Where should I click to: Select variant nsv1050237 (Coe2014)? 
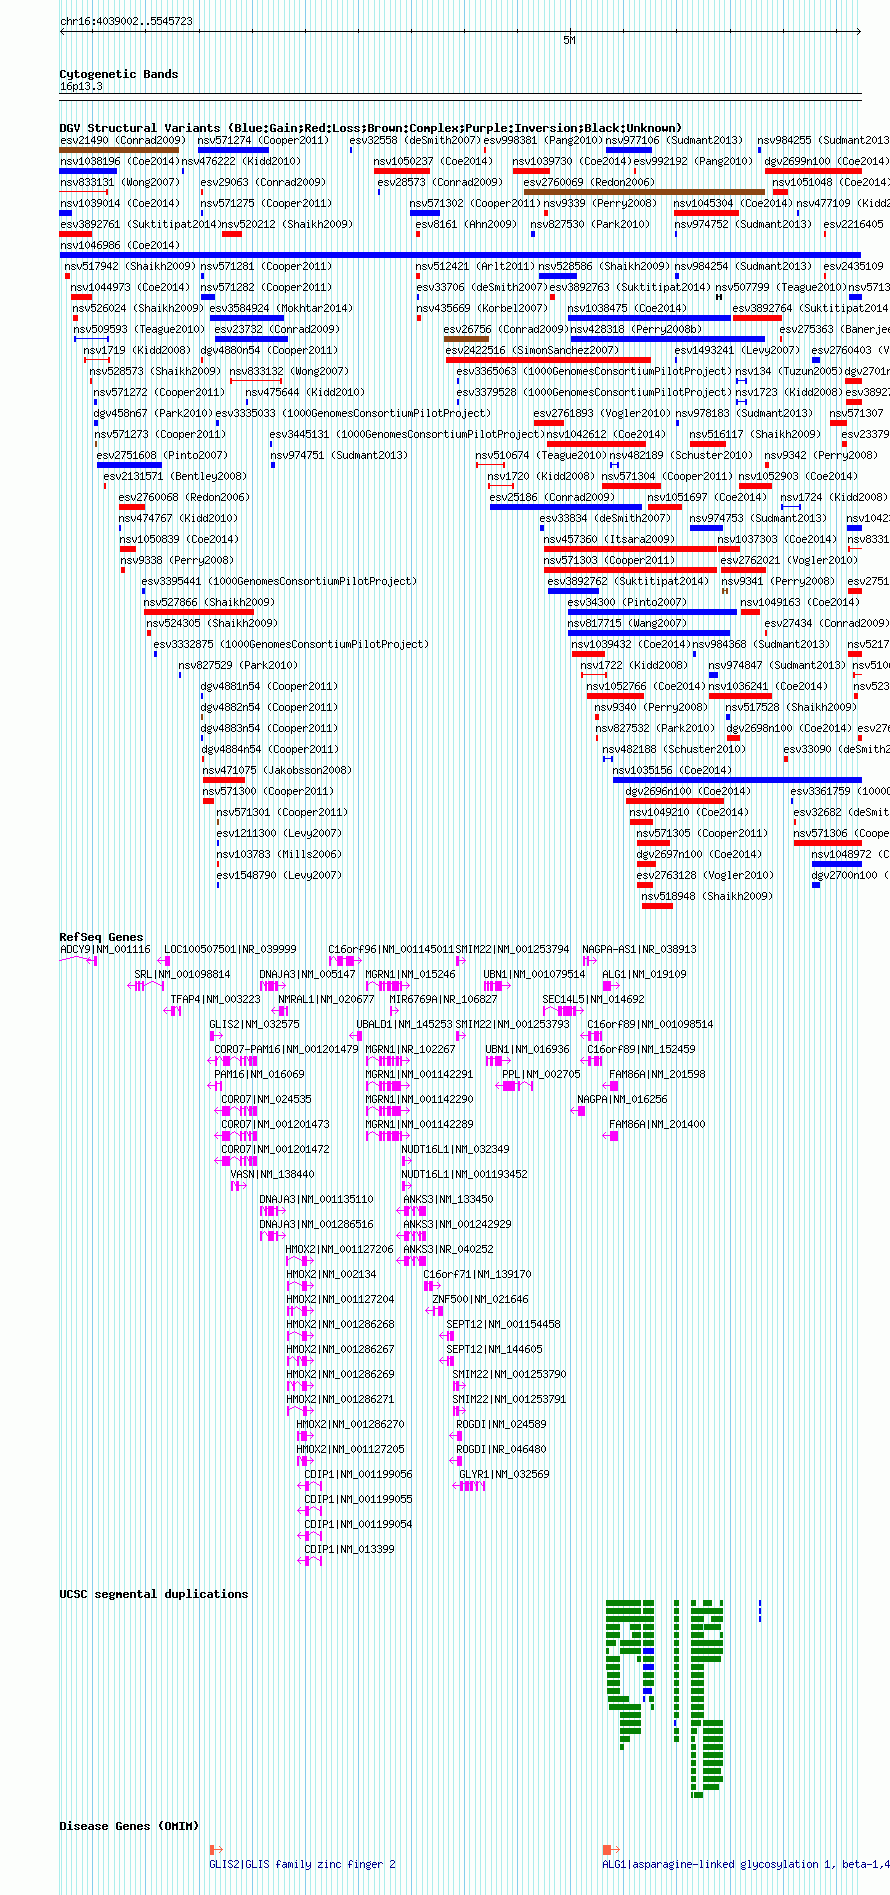click(433, 161)
